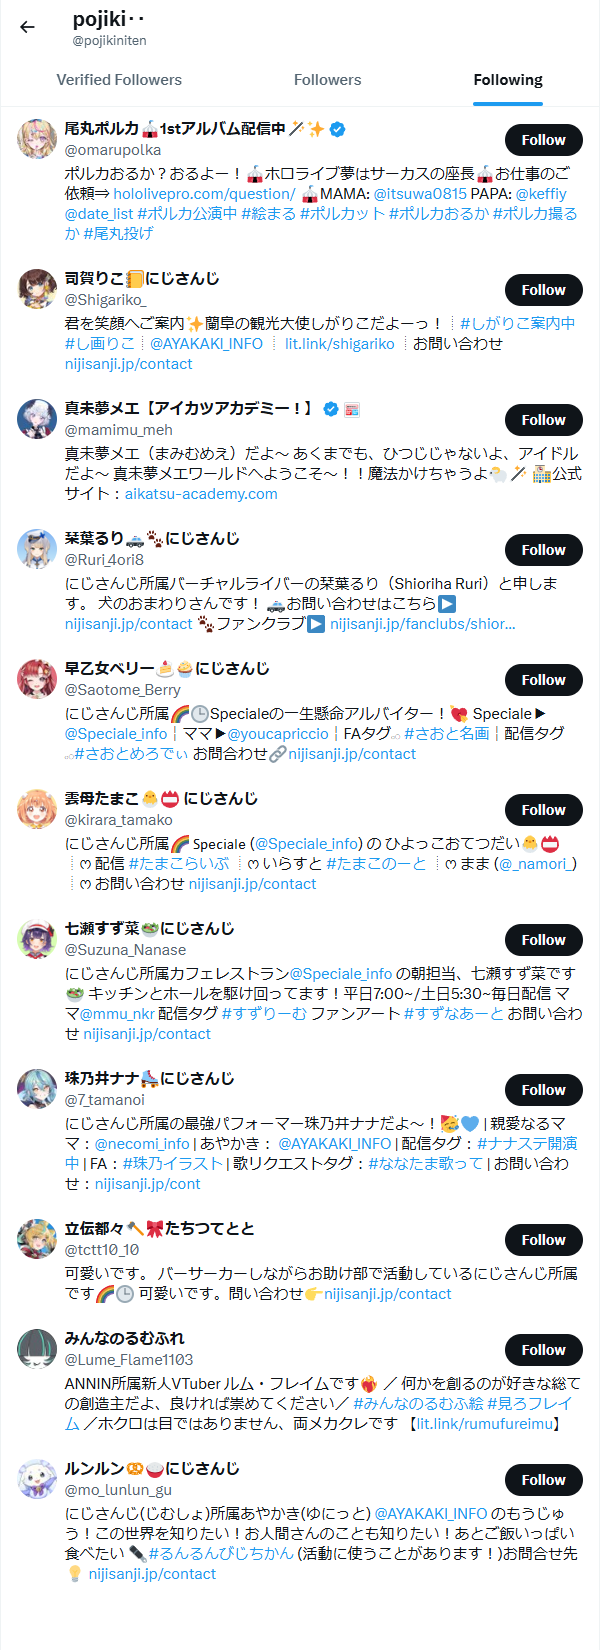Click the verified badge beside 尾丸ポルカ
Image resolution: width=600 pixels, height=1650 pixels.
click(337, 128)
